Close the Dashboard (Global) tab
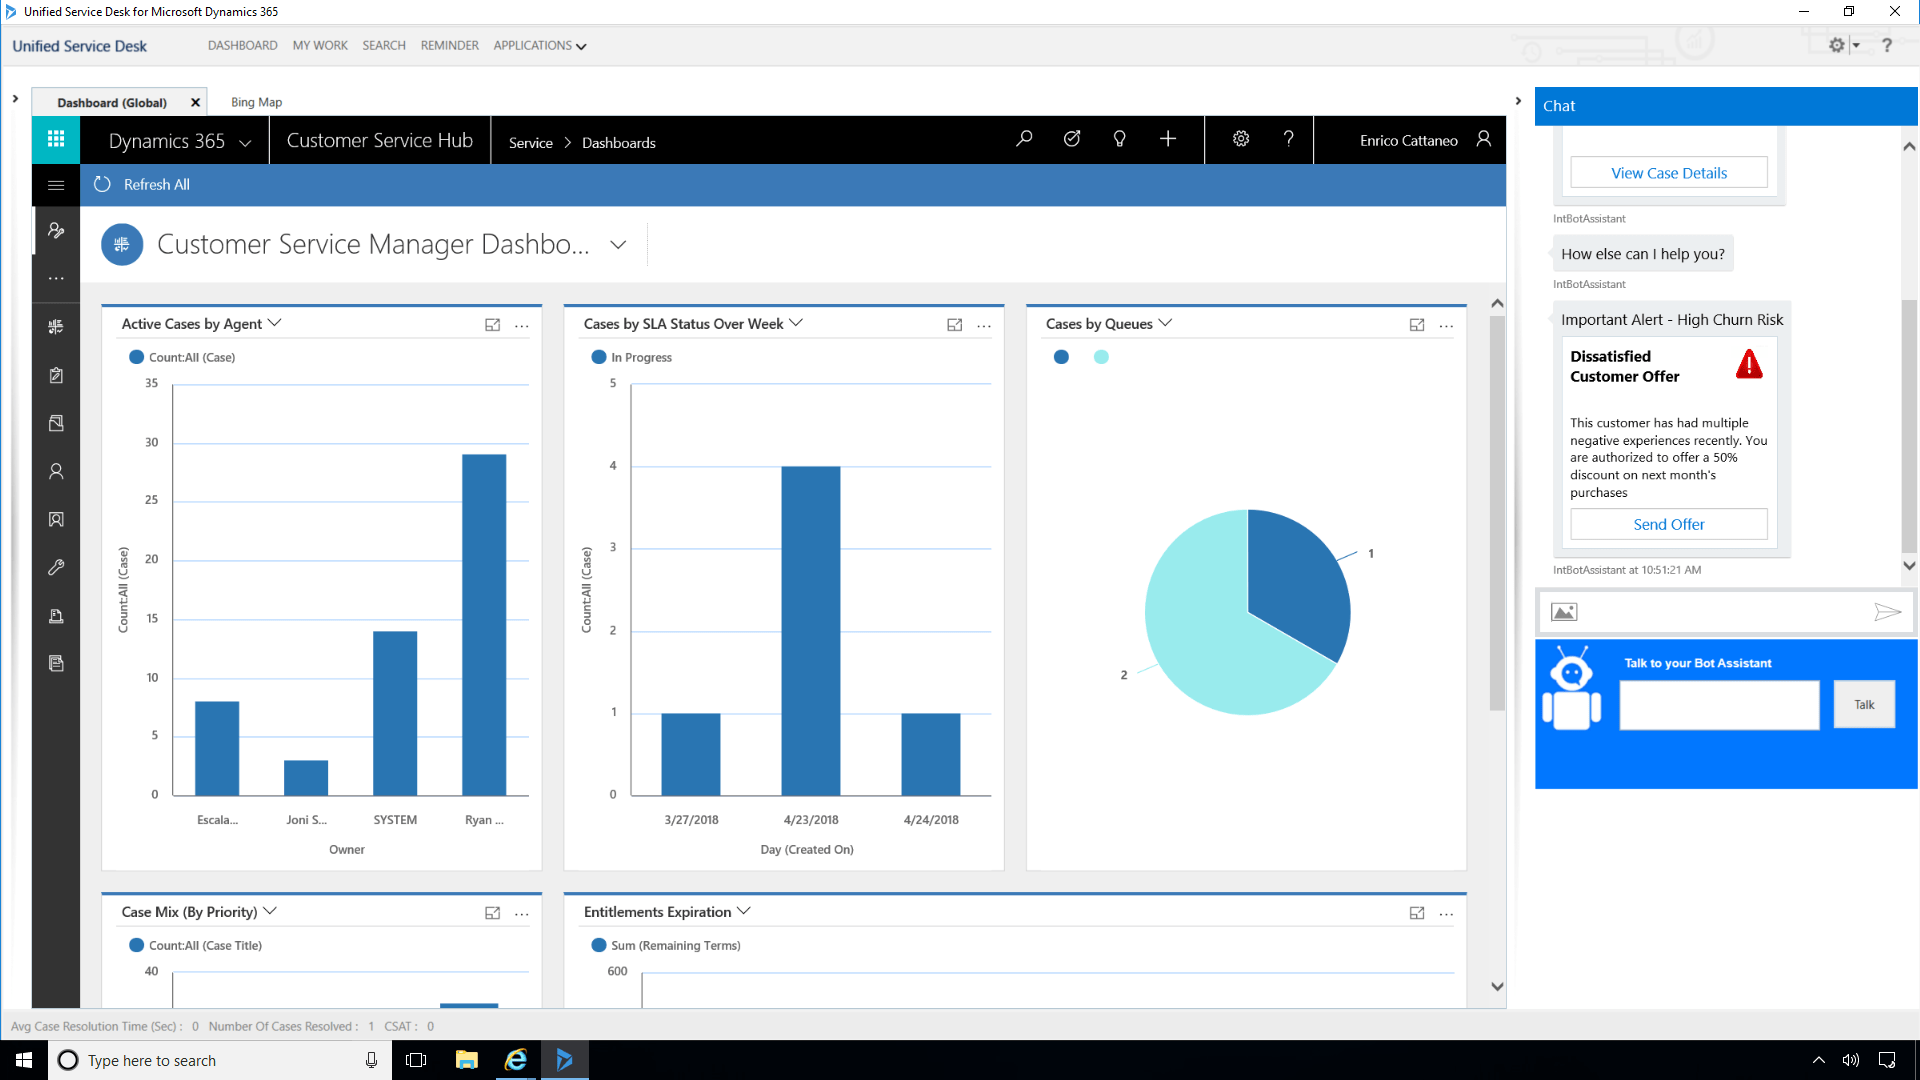This screenshot has height=1080, width=1920. point(195,103)
